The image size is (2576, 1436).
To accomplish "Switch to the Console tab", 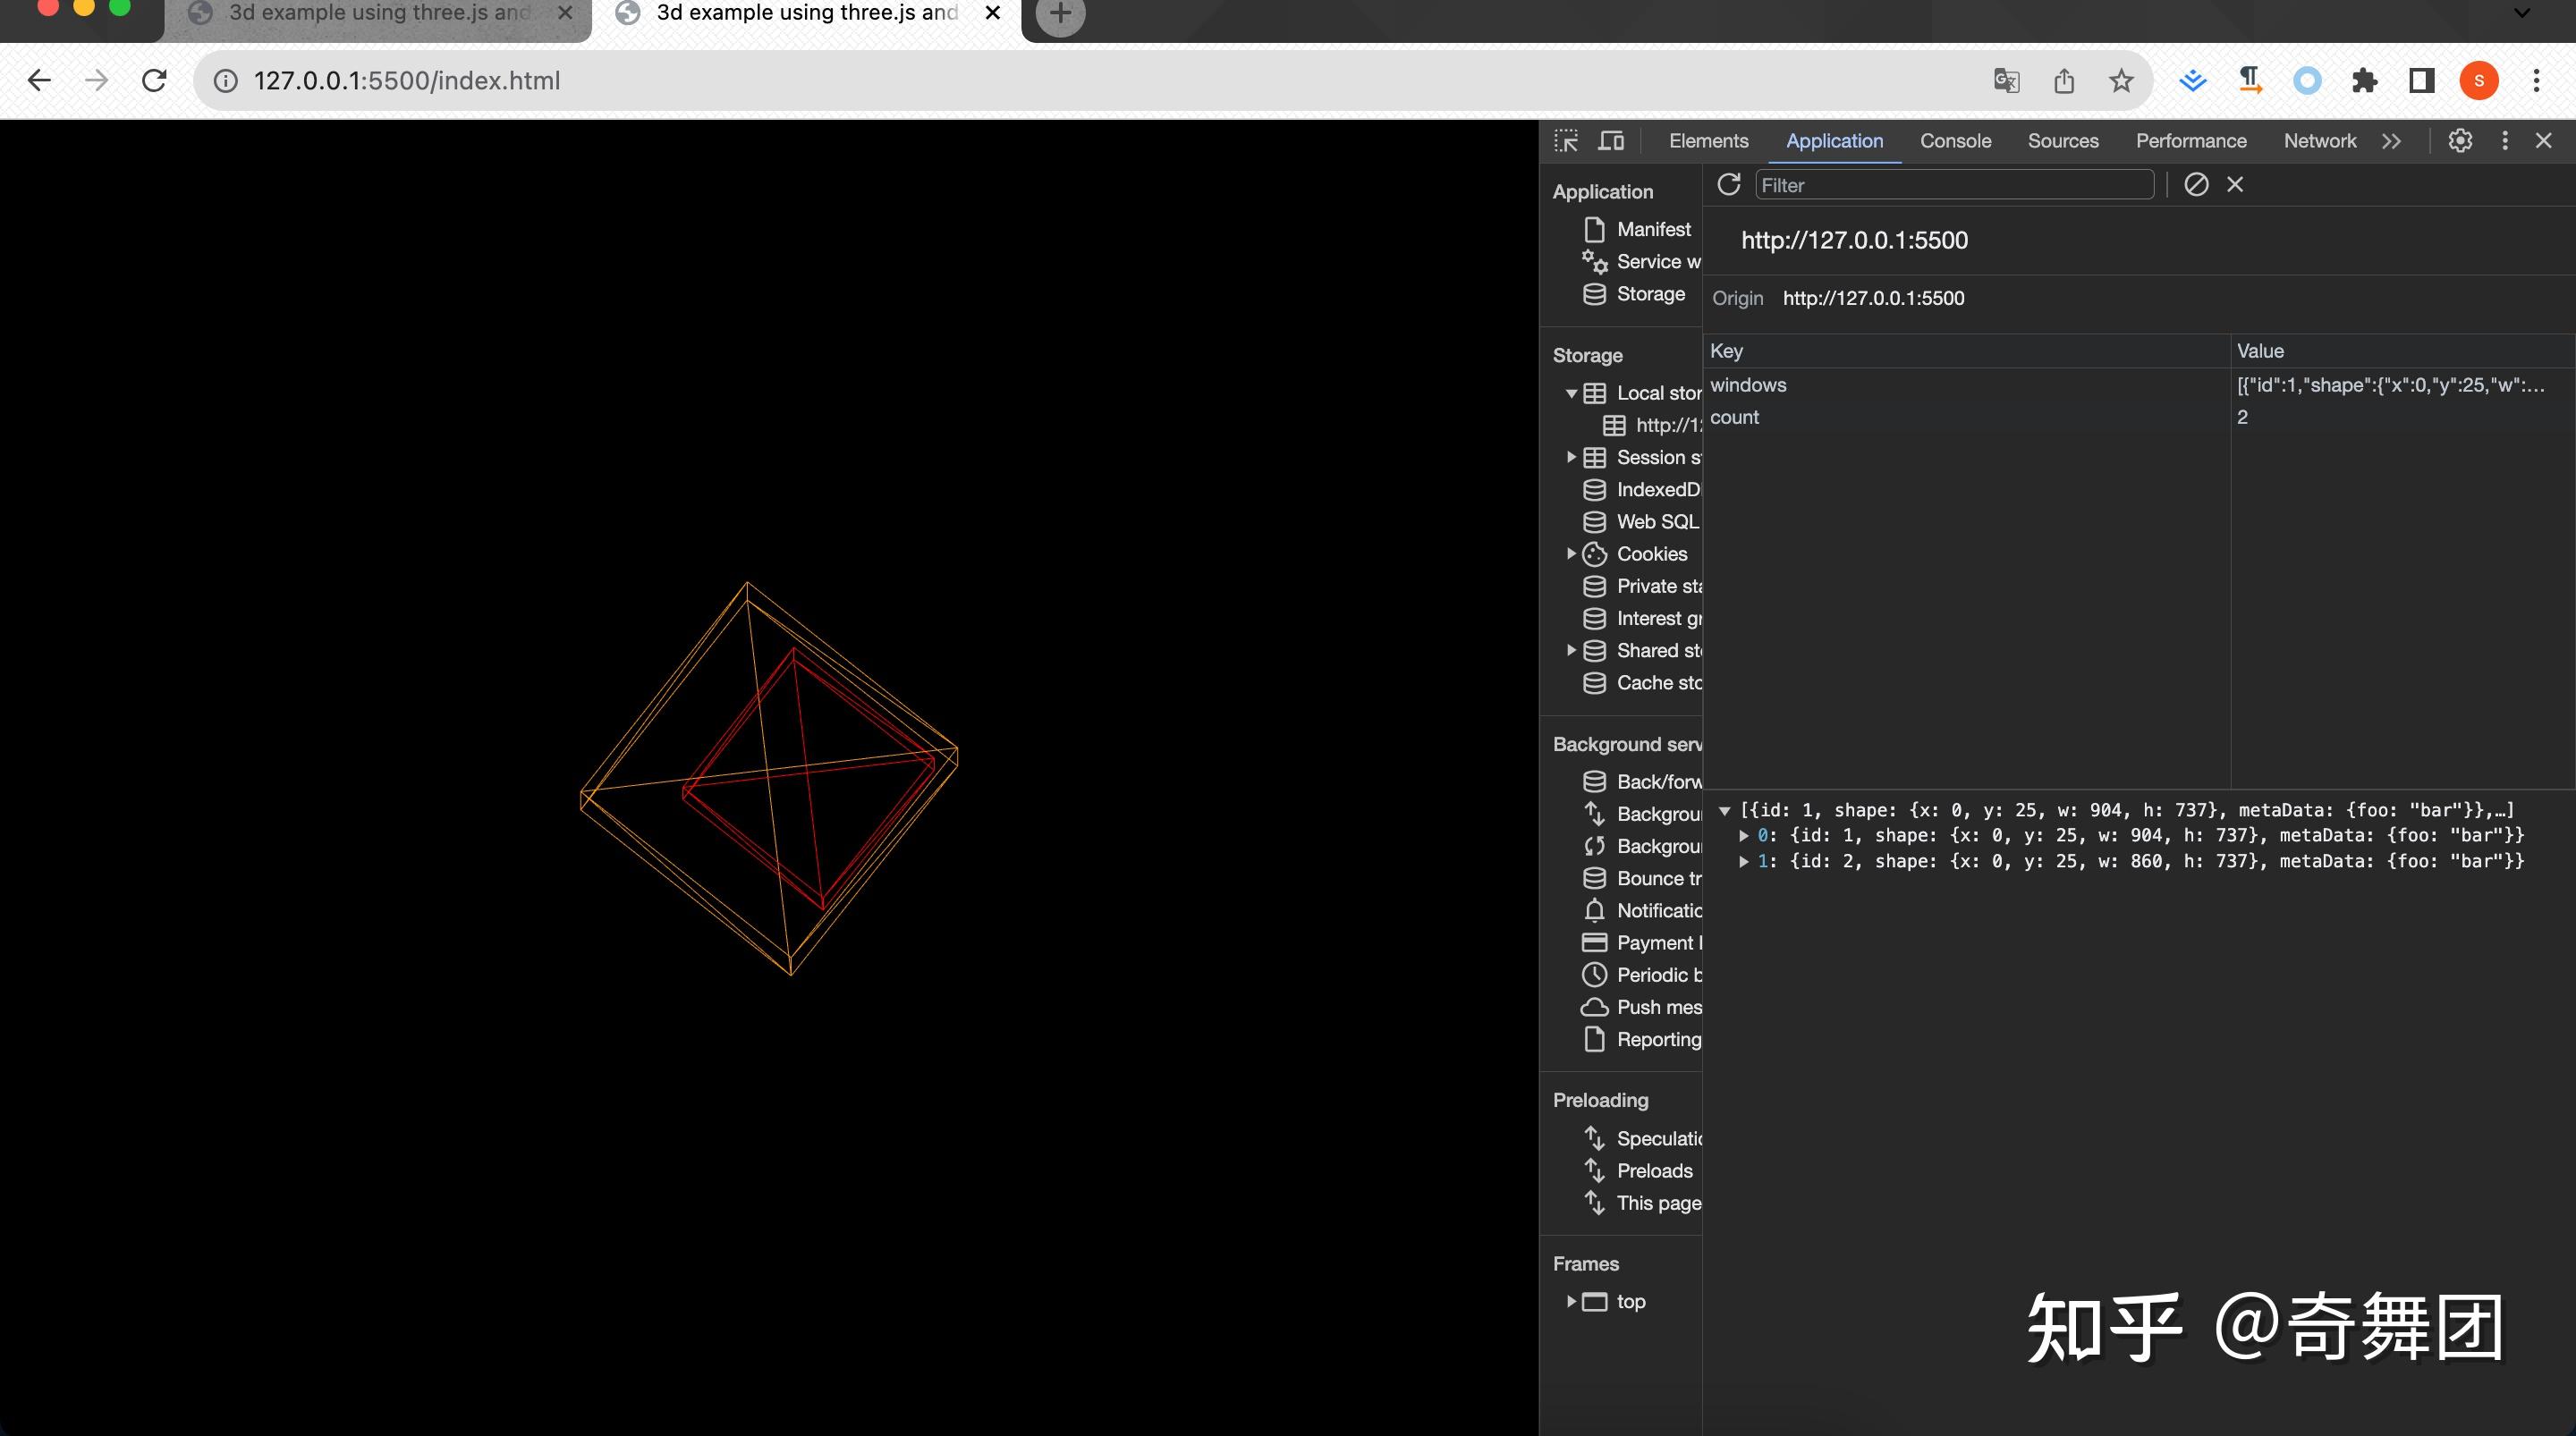I will coord(1954,141).
